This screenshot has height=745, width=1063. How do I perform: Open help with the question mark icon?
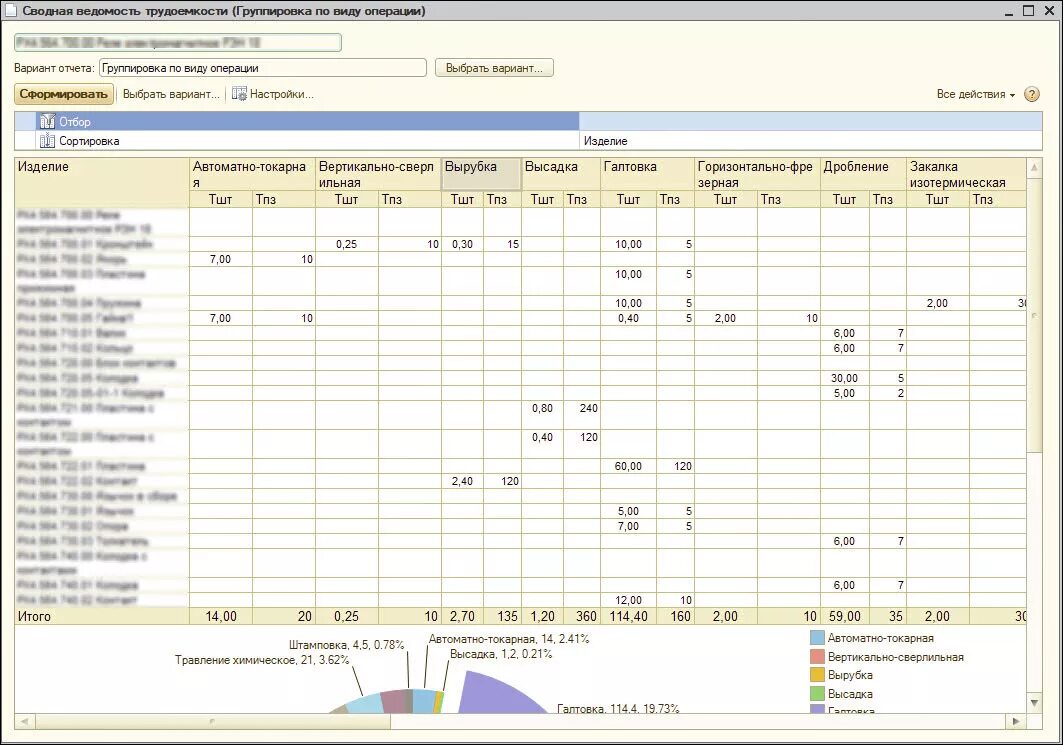pos(1032,94)
